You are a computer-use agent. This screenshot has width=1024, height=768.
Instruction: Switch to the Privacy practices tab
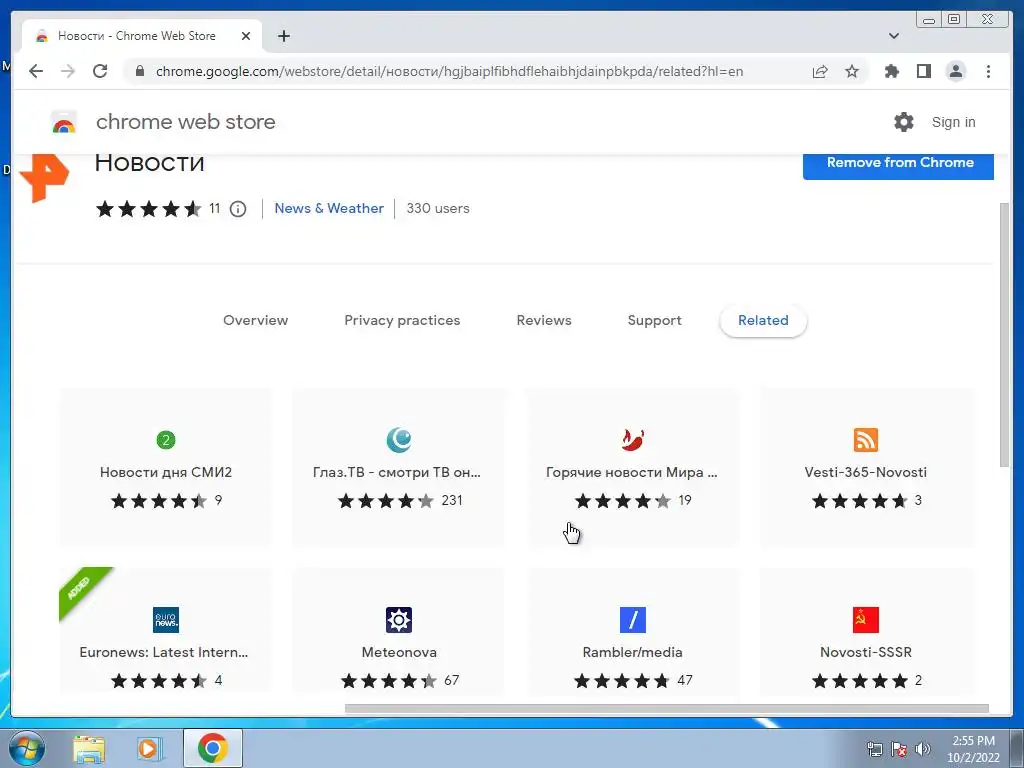coord(402,320)
